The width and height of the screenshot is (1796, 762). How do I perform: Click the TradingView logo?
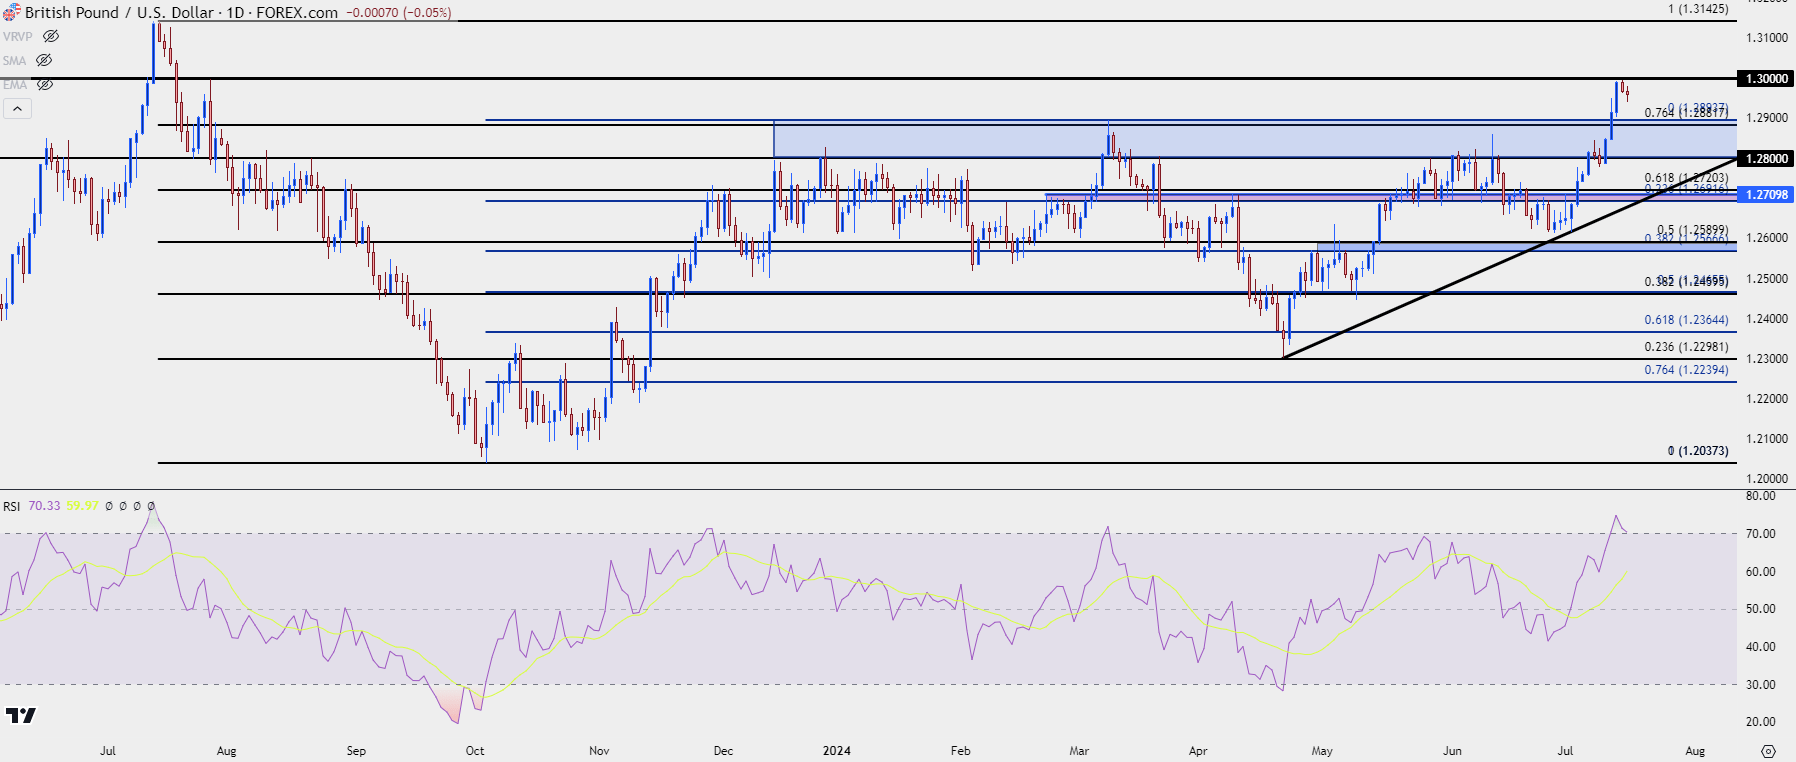point(21,715)
